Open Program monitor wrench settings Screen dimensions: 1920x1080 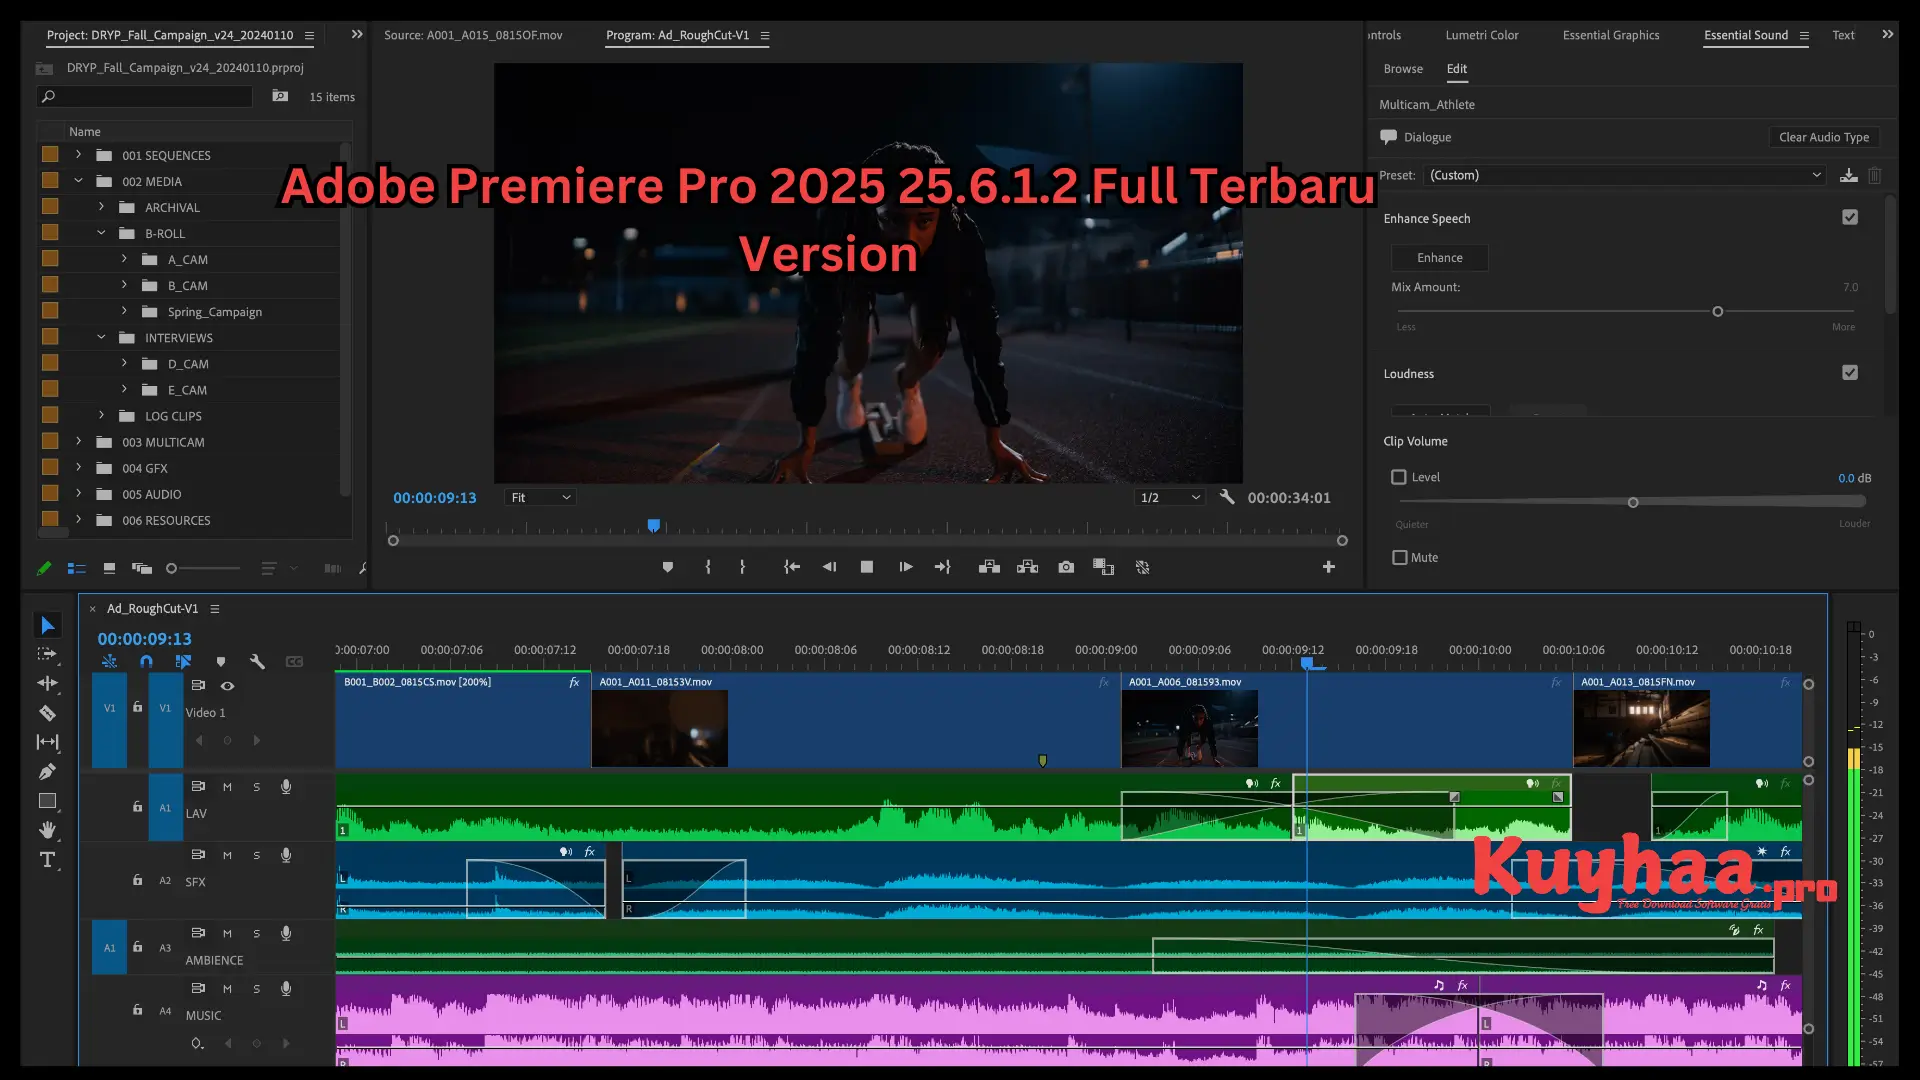tap(1227, 497)
